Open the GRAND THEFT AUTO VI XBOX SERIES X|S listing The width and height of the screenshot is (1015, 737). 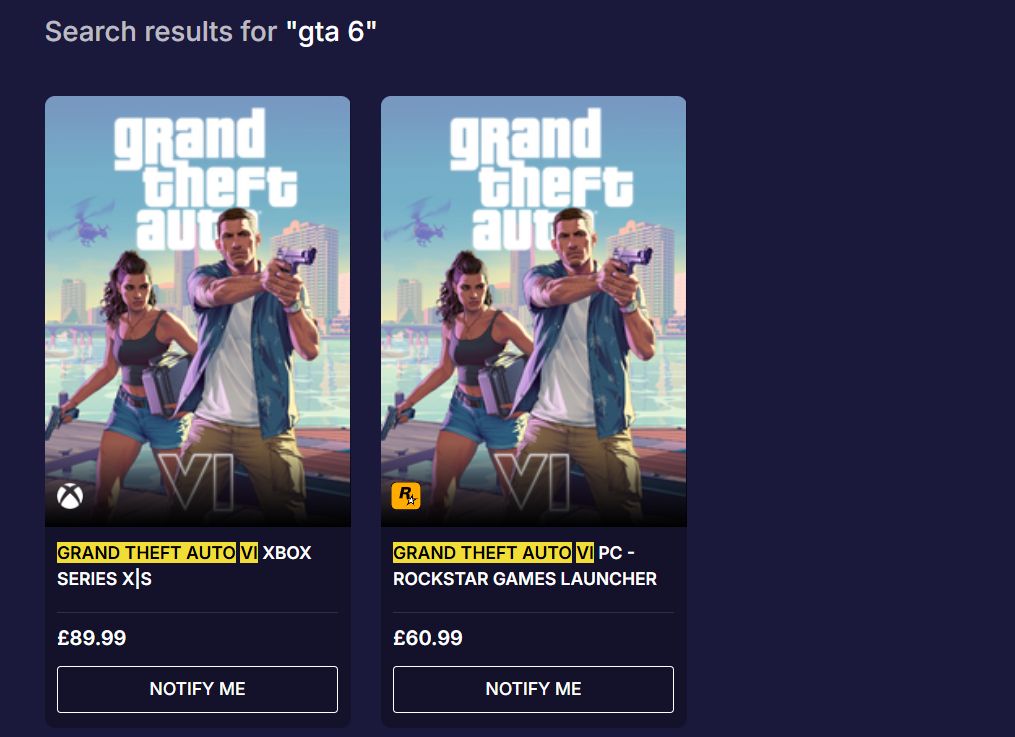pos(184,565)
